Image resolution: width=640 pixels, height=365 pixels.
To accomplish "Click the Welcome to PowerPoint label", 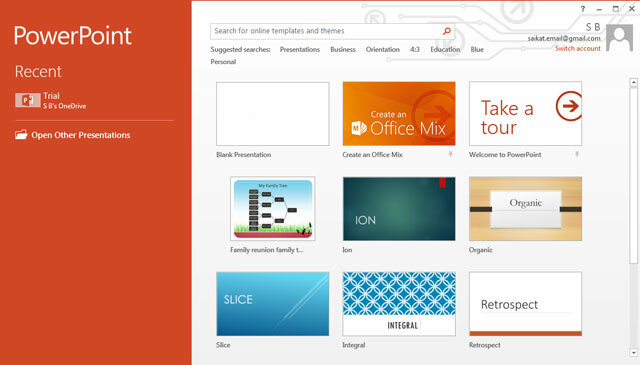I will [x=505, y=155].
